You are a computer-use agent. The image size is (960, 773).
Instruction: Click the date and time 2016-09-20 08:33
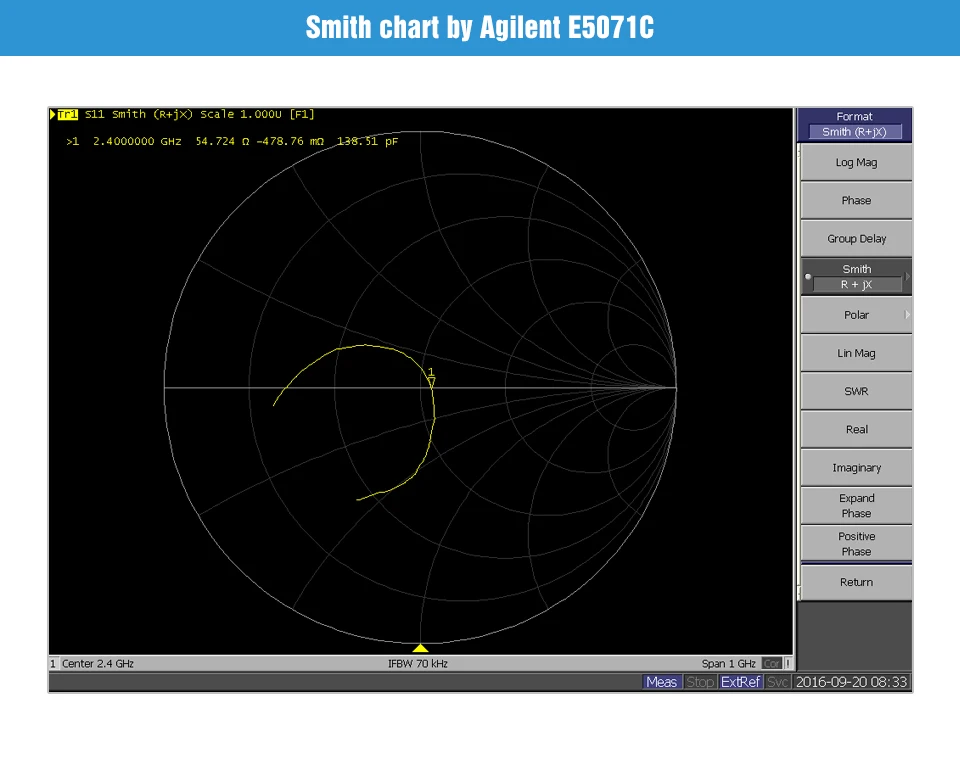click(851, 682)
